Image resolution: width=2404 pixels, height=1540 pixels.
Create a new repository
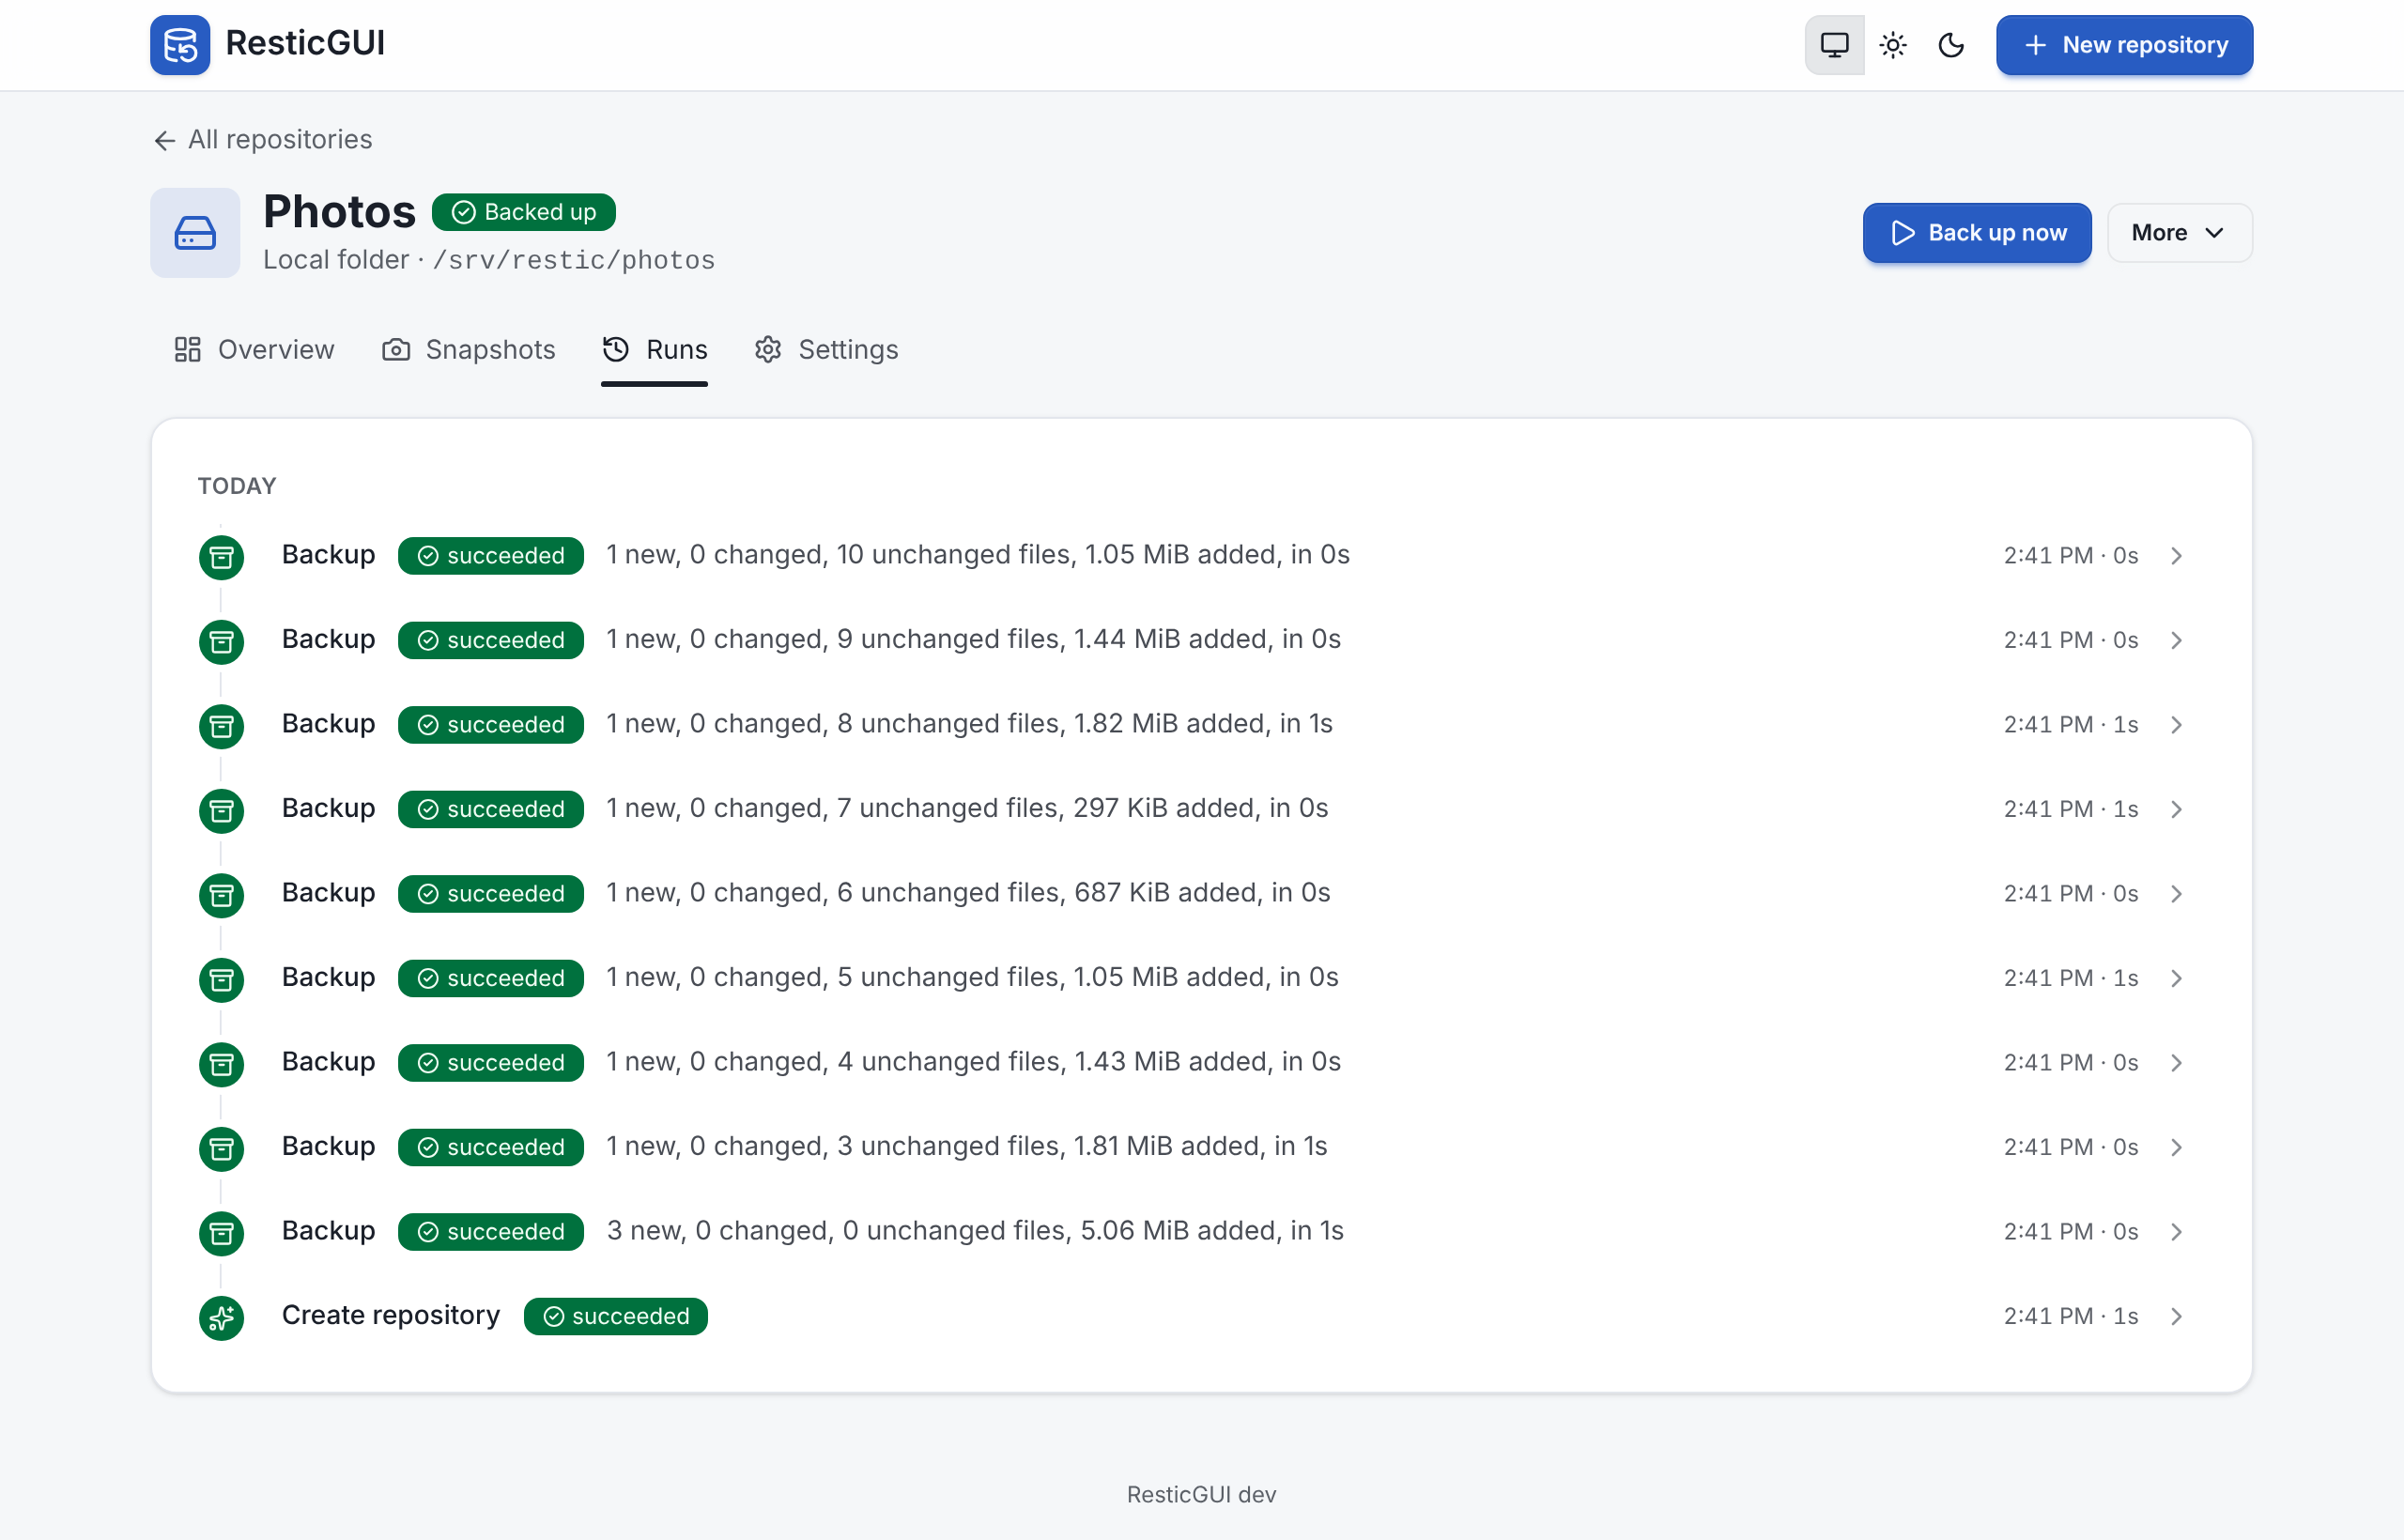coord(2124,45)
